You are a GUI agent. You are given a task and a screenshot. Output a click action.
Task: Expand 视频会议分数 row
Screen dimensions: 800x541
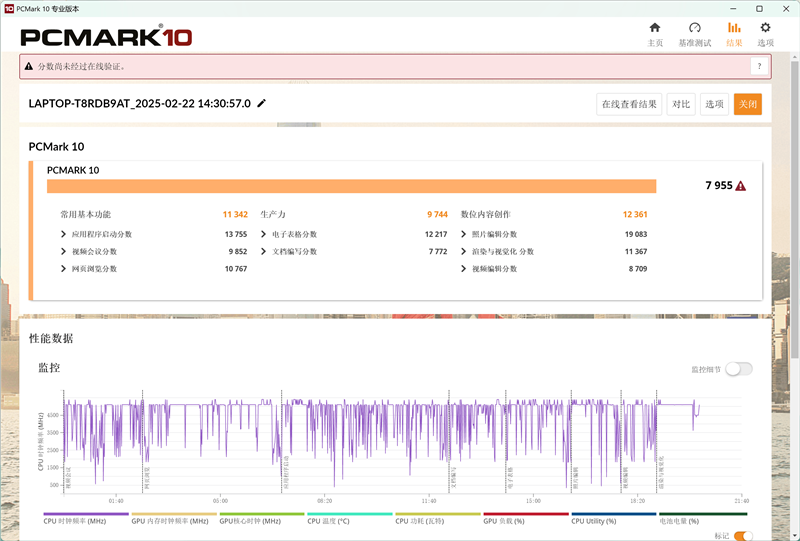[64, 251]
